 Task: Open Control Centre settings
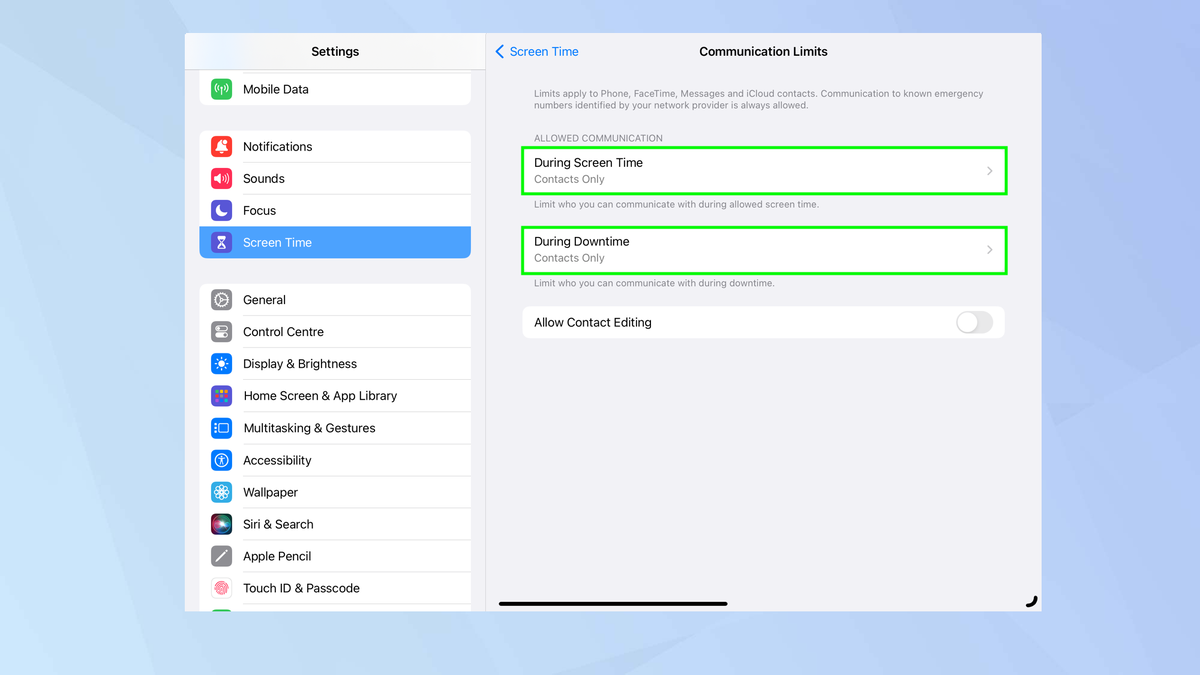point(335,332)
